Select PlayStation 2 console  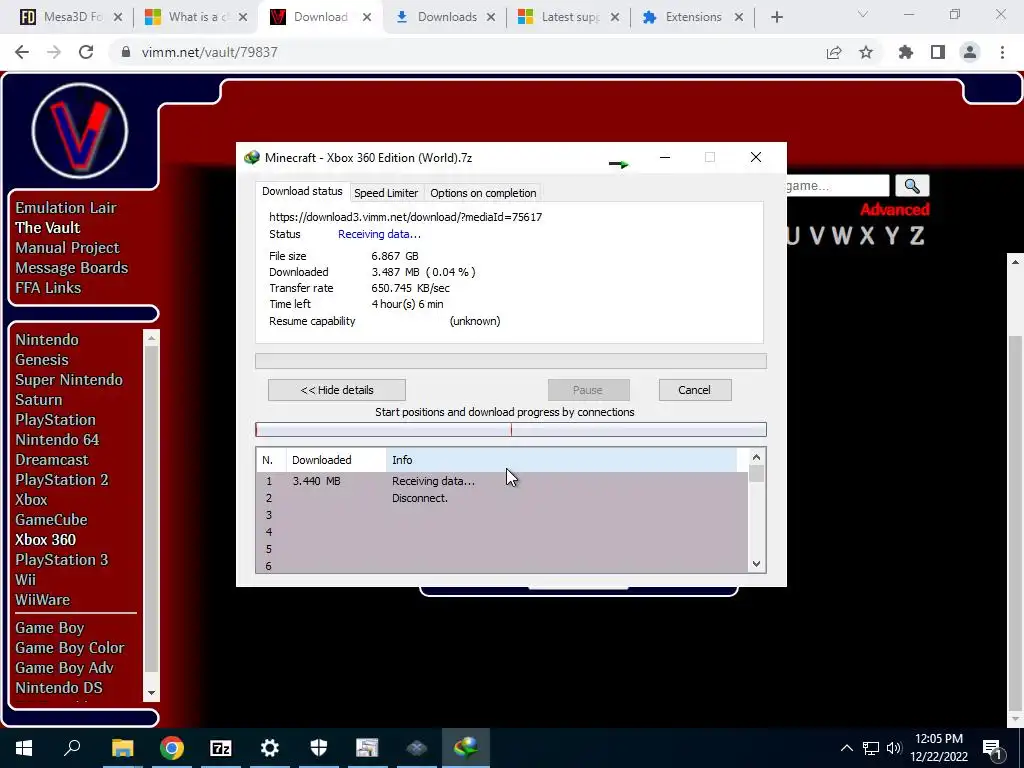pos(62,479)
